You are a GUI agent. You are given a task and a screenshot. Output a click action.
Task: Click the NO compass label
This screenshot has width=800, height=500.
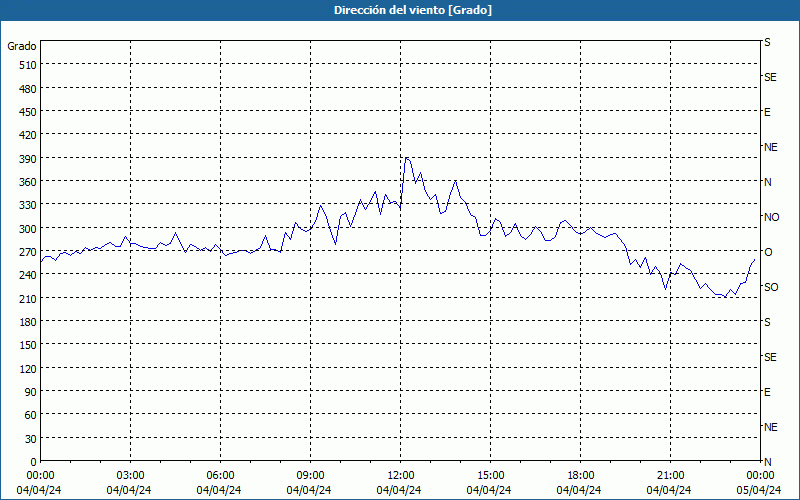pos(771,217)
